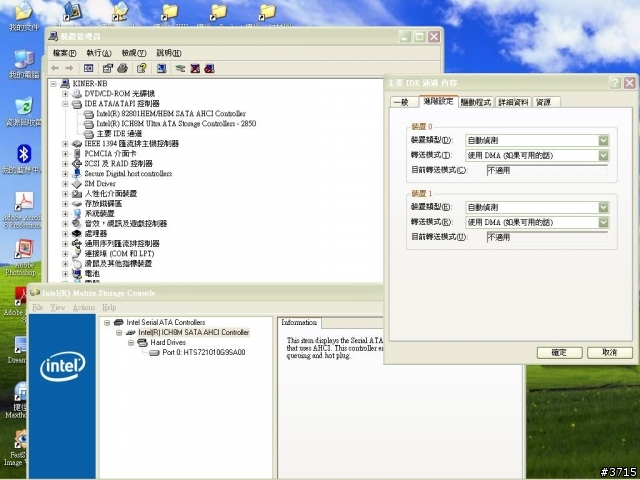Click the toolbar icon showing computer with red X

coord(195,68)
